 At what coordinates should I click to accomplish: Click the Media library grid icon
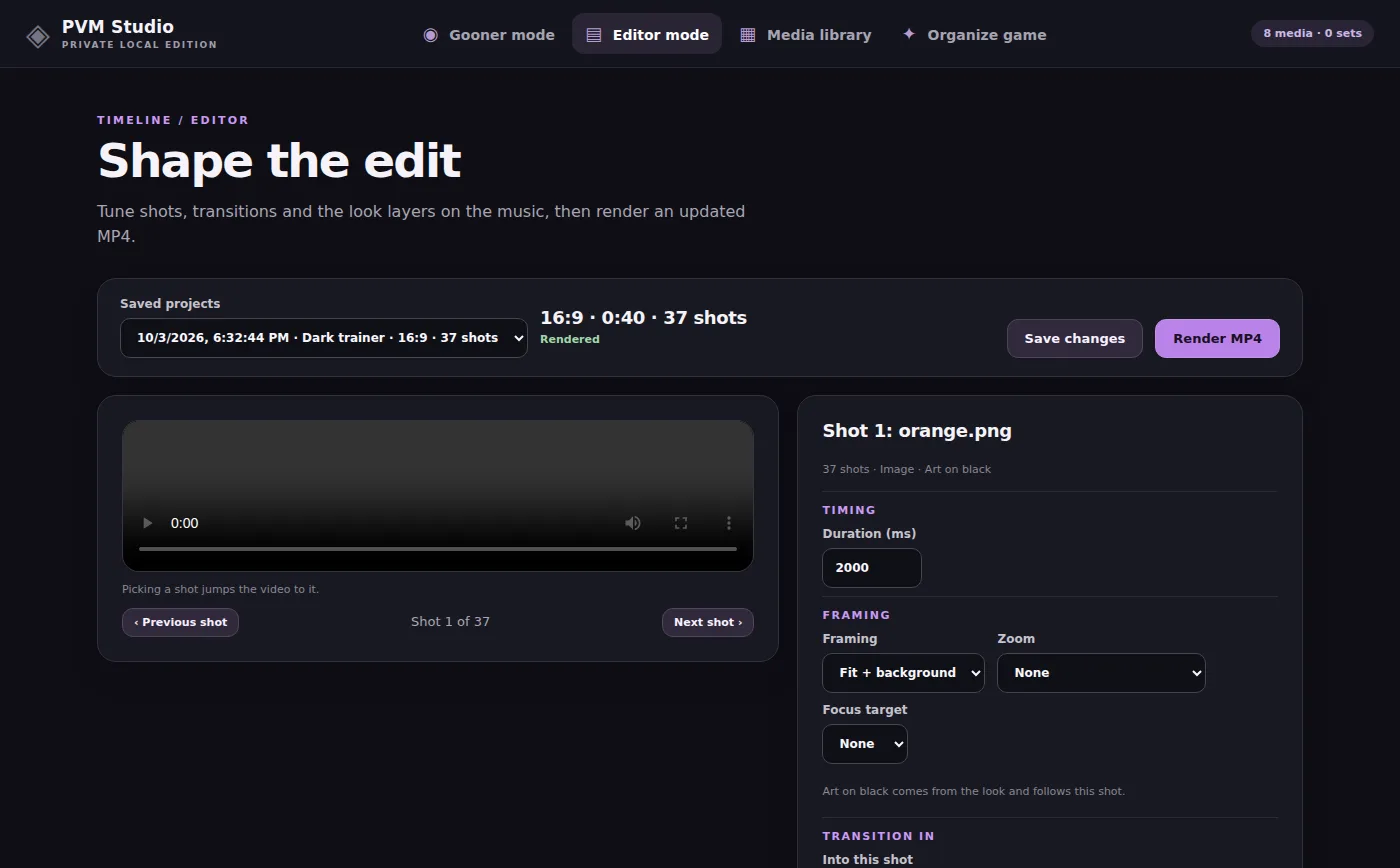tap(747, 35)
